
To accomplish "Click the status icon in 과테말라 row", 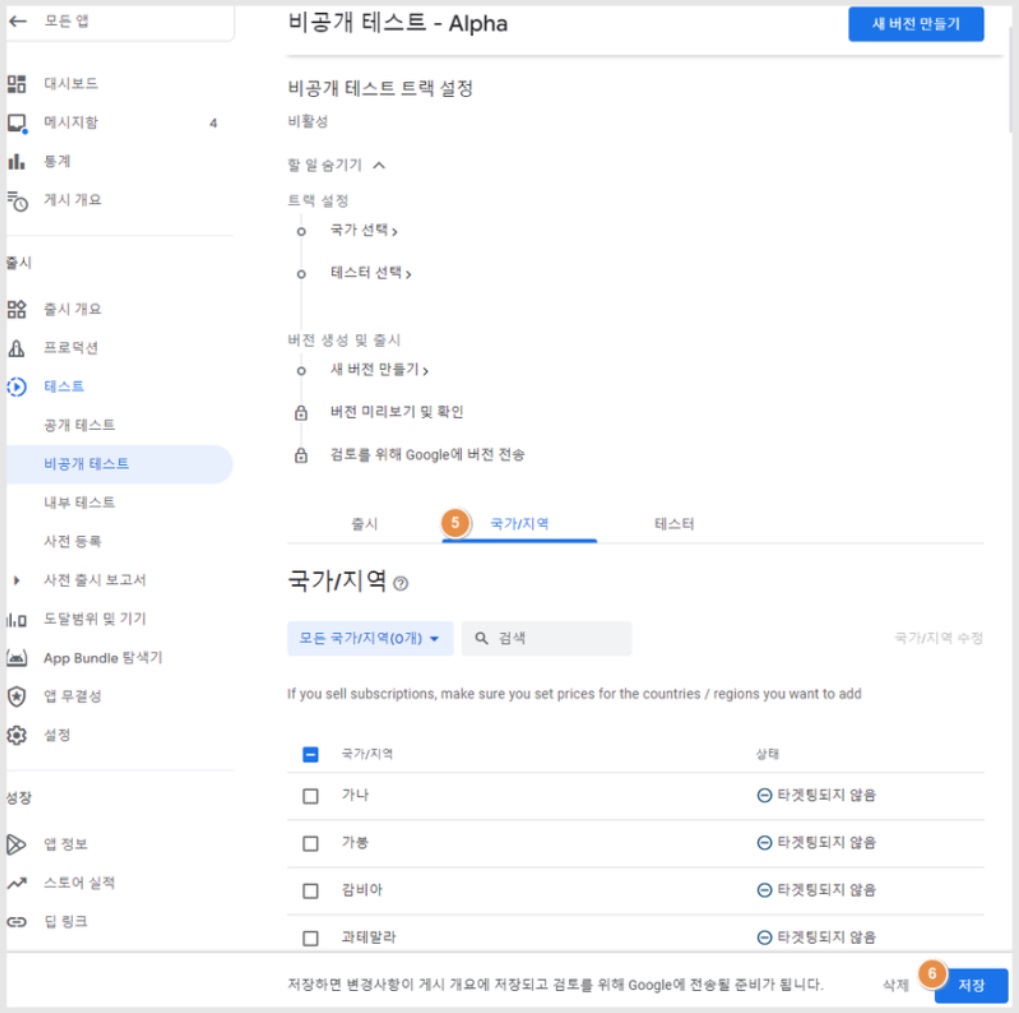I will click(764, 938).
